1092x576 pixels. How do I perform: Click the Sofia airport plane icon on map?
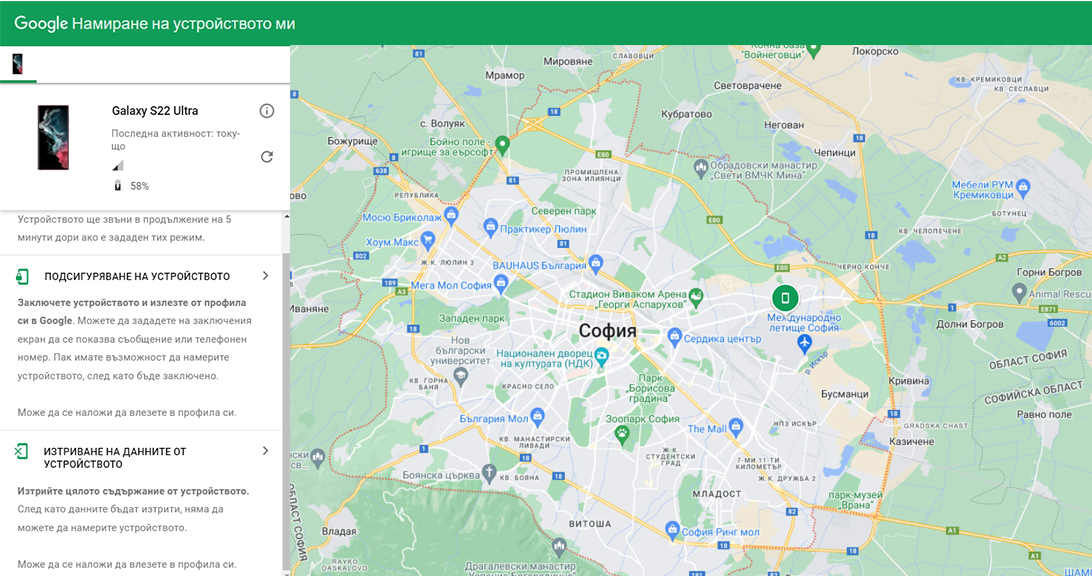tap(804, 343)
